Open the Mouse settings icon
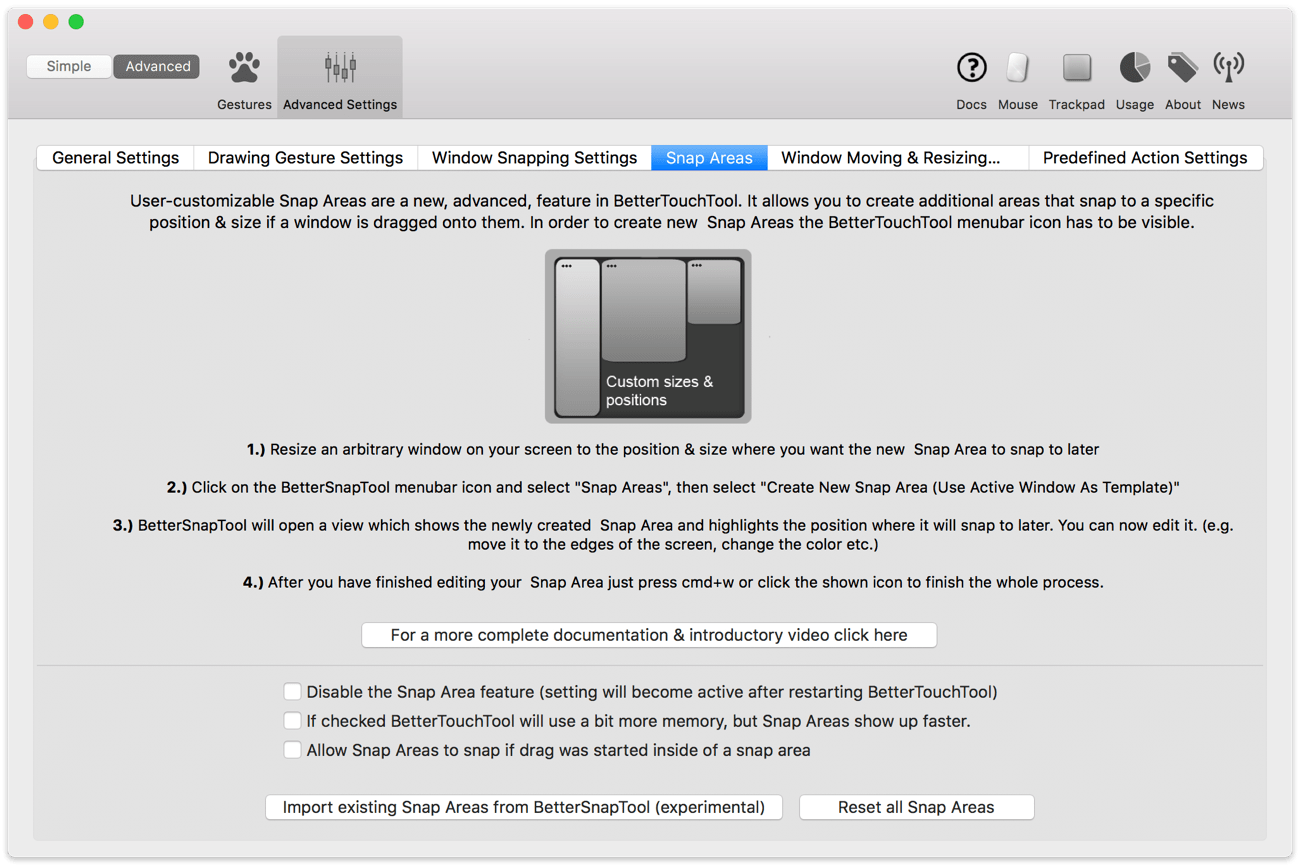 pyautogui.click(x=1017, y=68)
